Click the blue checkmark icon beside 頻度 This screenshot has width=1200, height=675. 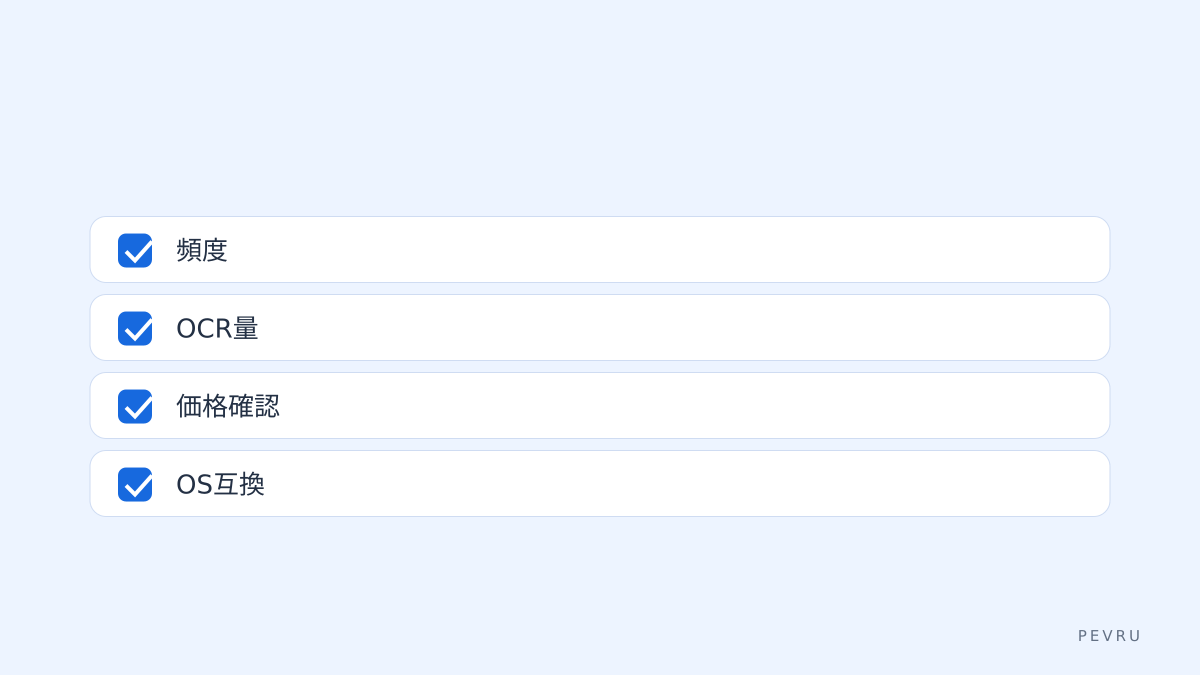135,250
